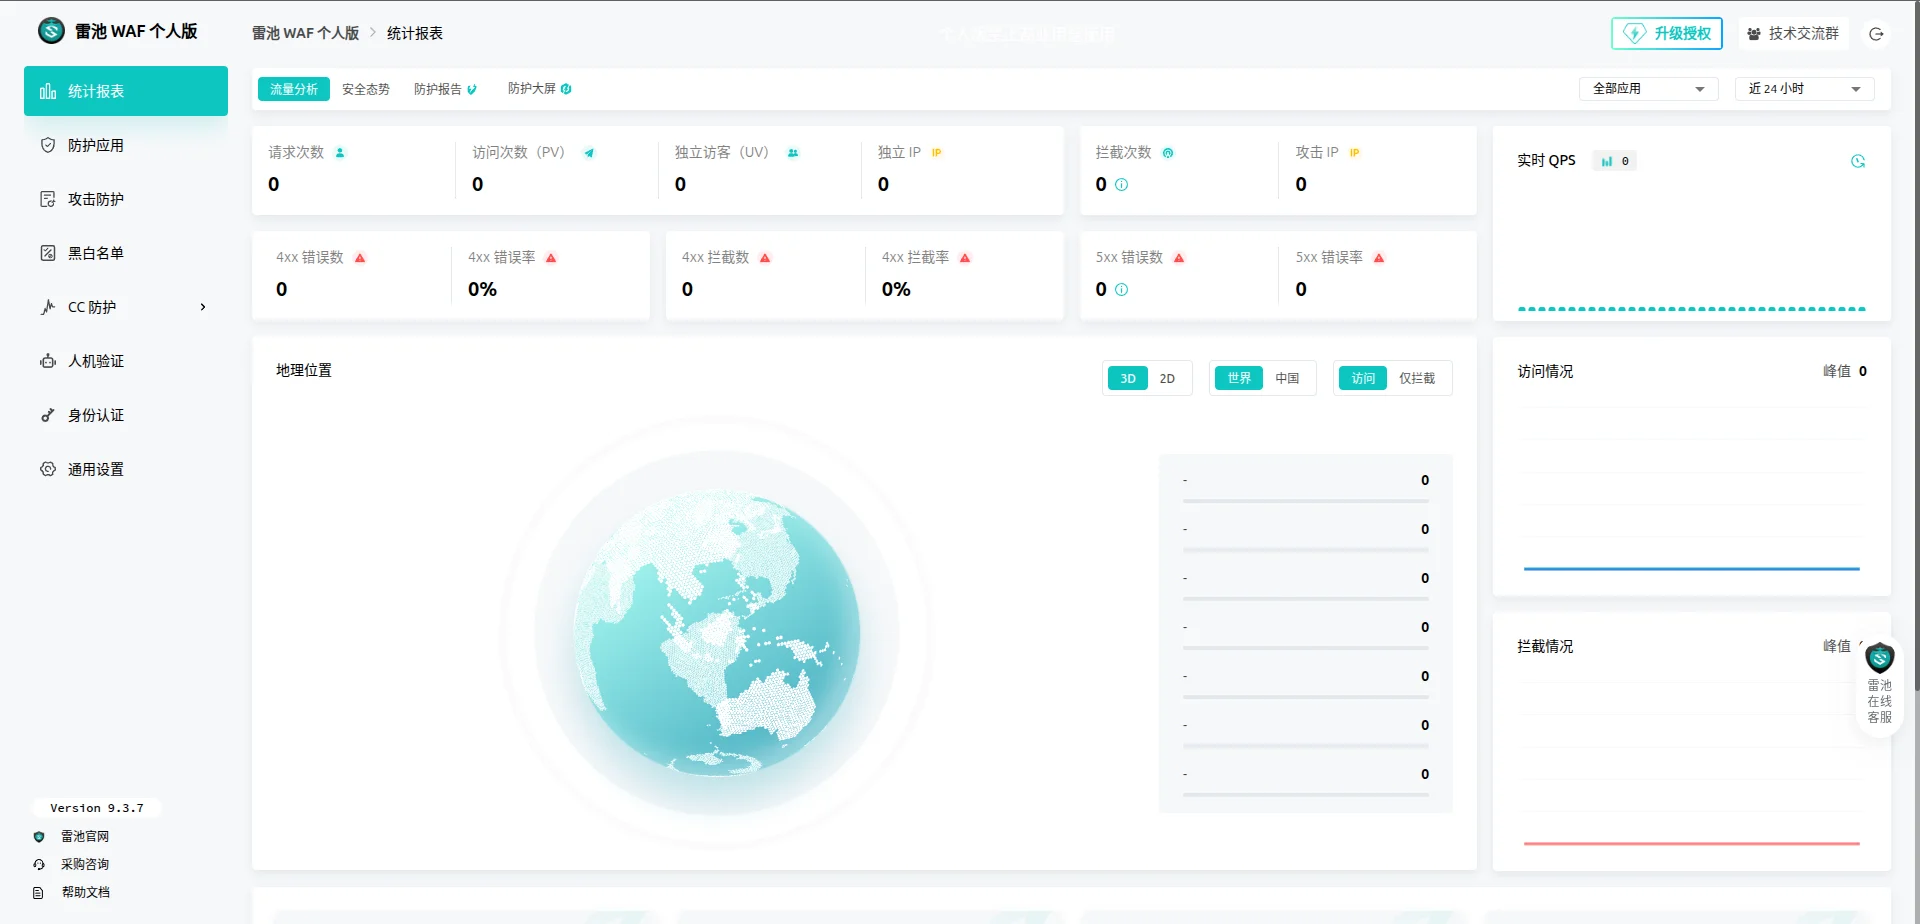1920x924 pixels.
Task: Open the 防护大屏 tab
Action: tap(539, 89)
